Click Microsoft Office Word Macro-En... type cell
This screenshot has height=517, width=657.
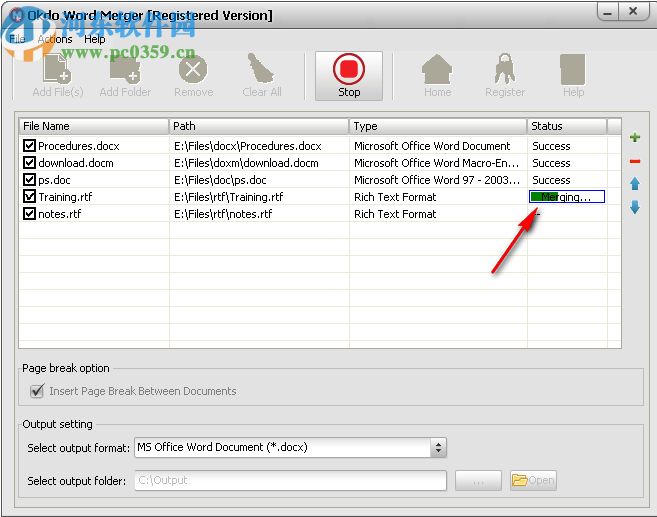436,163
